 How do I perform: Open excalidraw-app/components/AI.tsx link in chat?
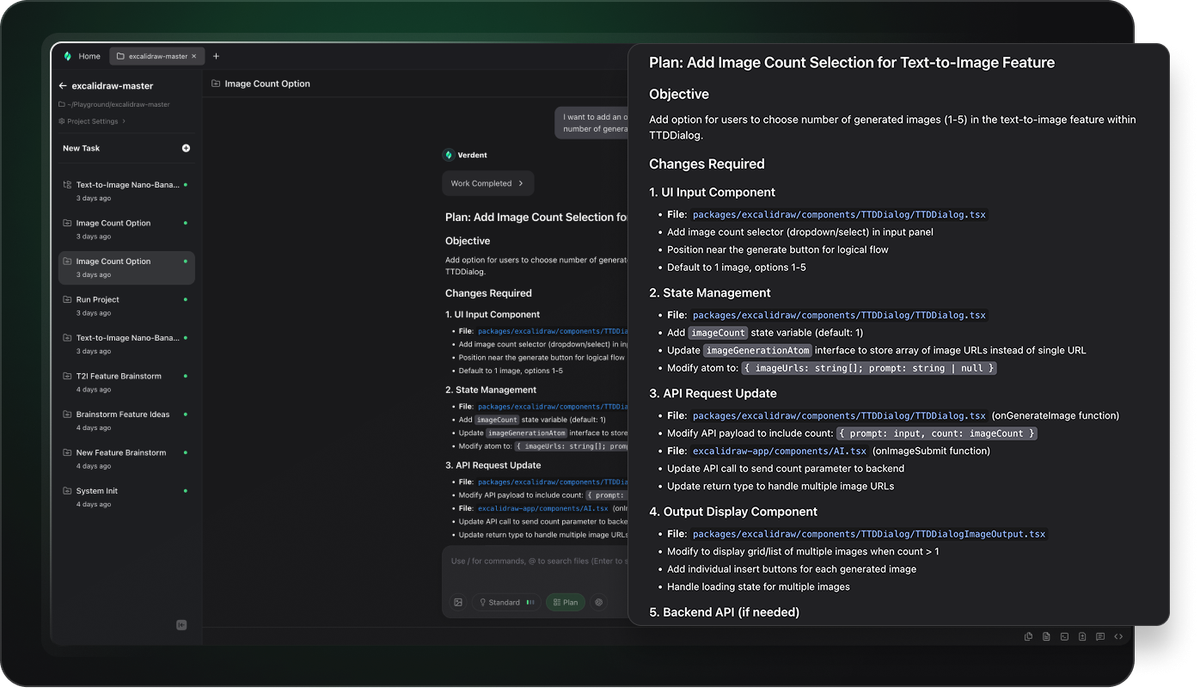(x=544, y=508)
